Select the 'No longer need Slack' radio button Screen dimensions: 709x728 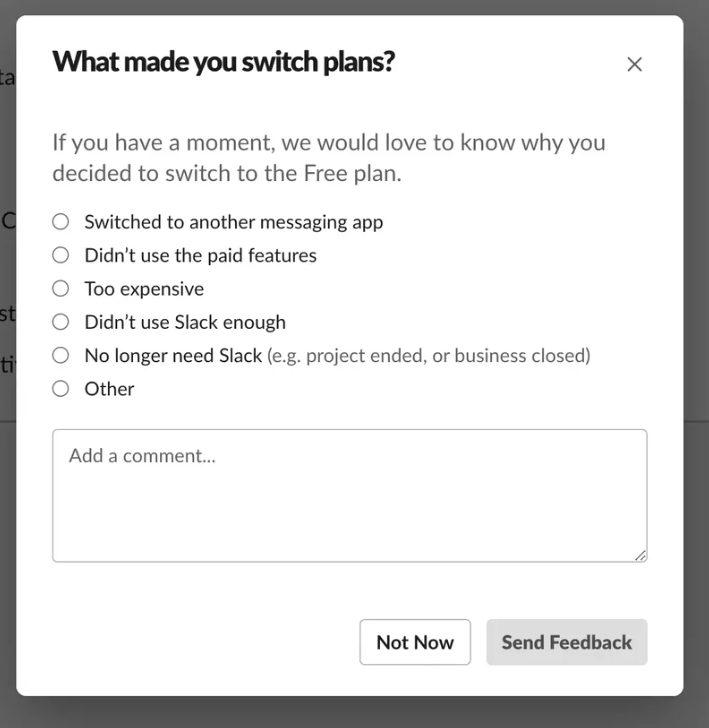[61, 355]
